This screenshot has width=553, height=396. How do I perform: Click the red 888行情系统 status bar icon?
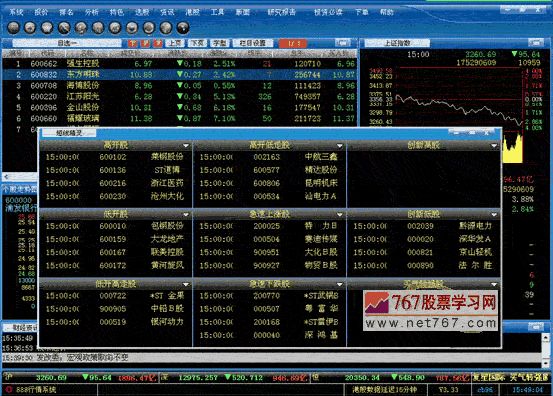(x=9, y=390)
